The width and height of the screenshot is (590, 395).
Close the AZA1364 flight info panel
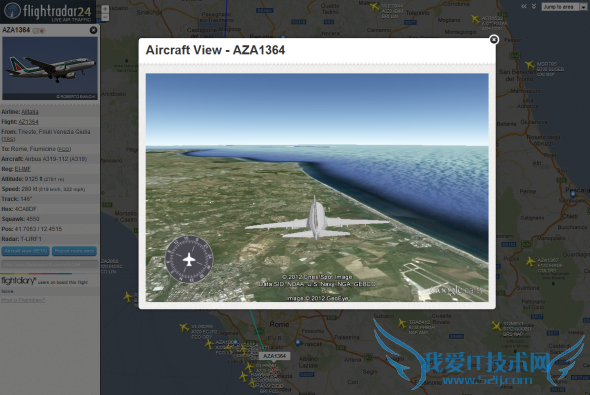pyautogui.click(x=93, y=30)
